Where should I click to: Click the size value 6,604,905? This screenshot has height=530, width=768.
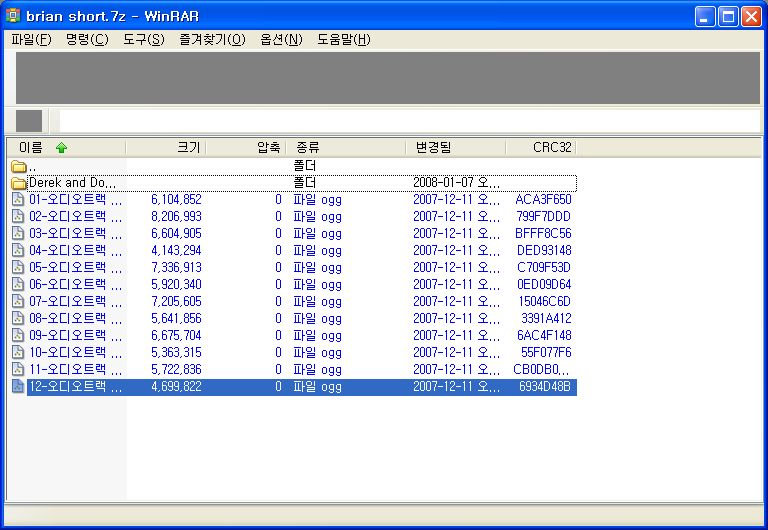tap(176, 233)
